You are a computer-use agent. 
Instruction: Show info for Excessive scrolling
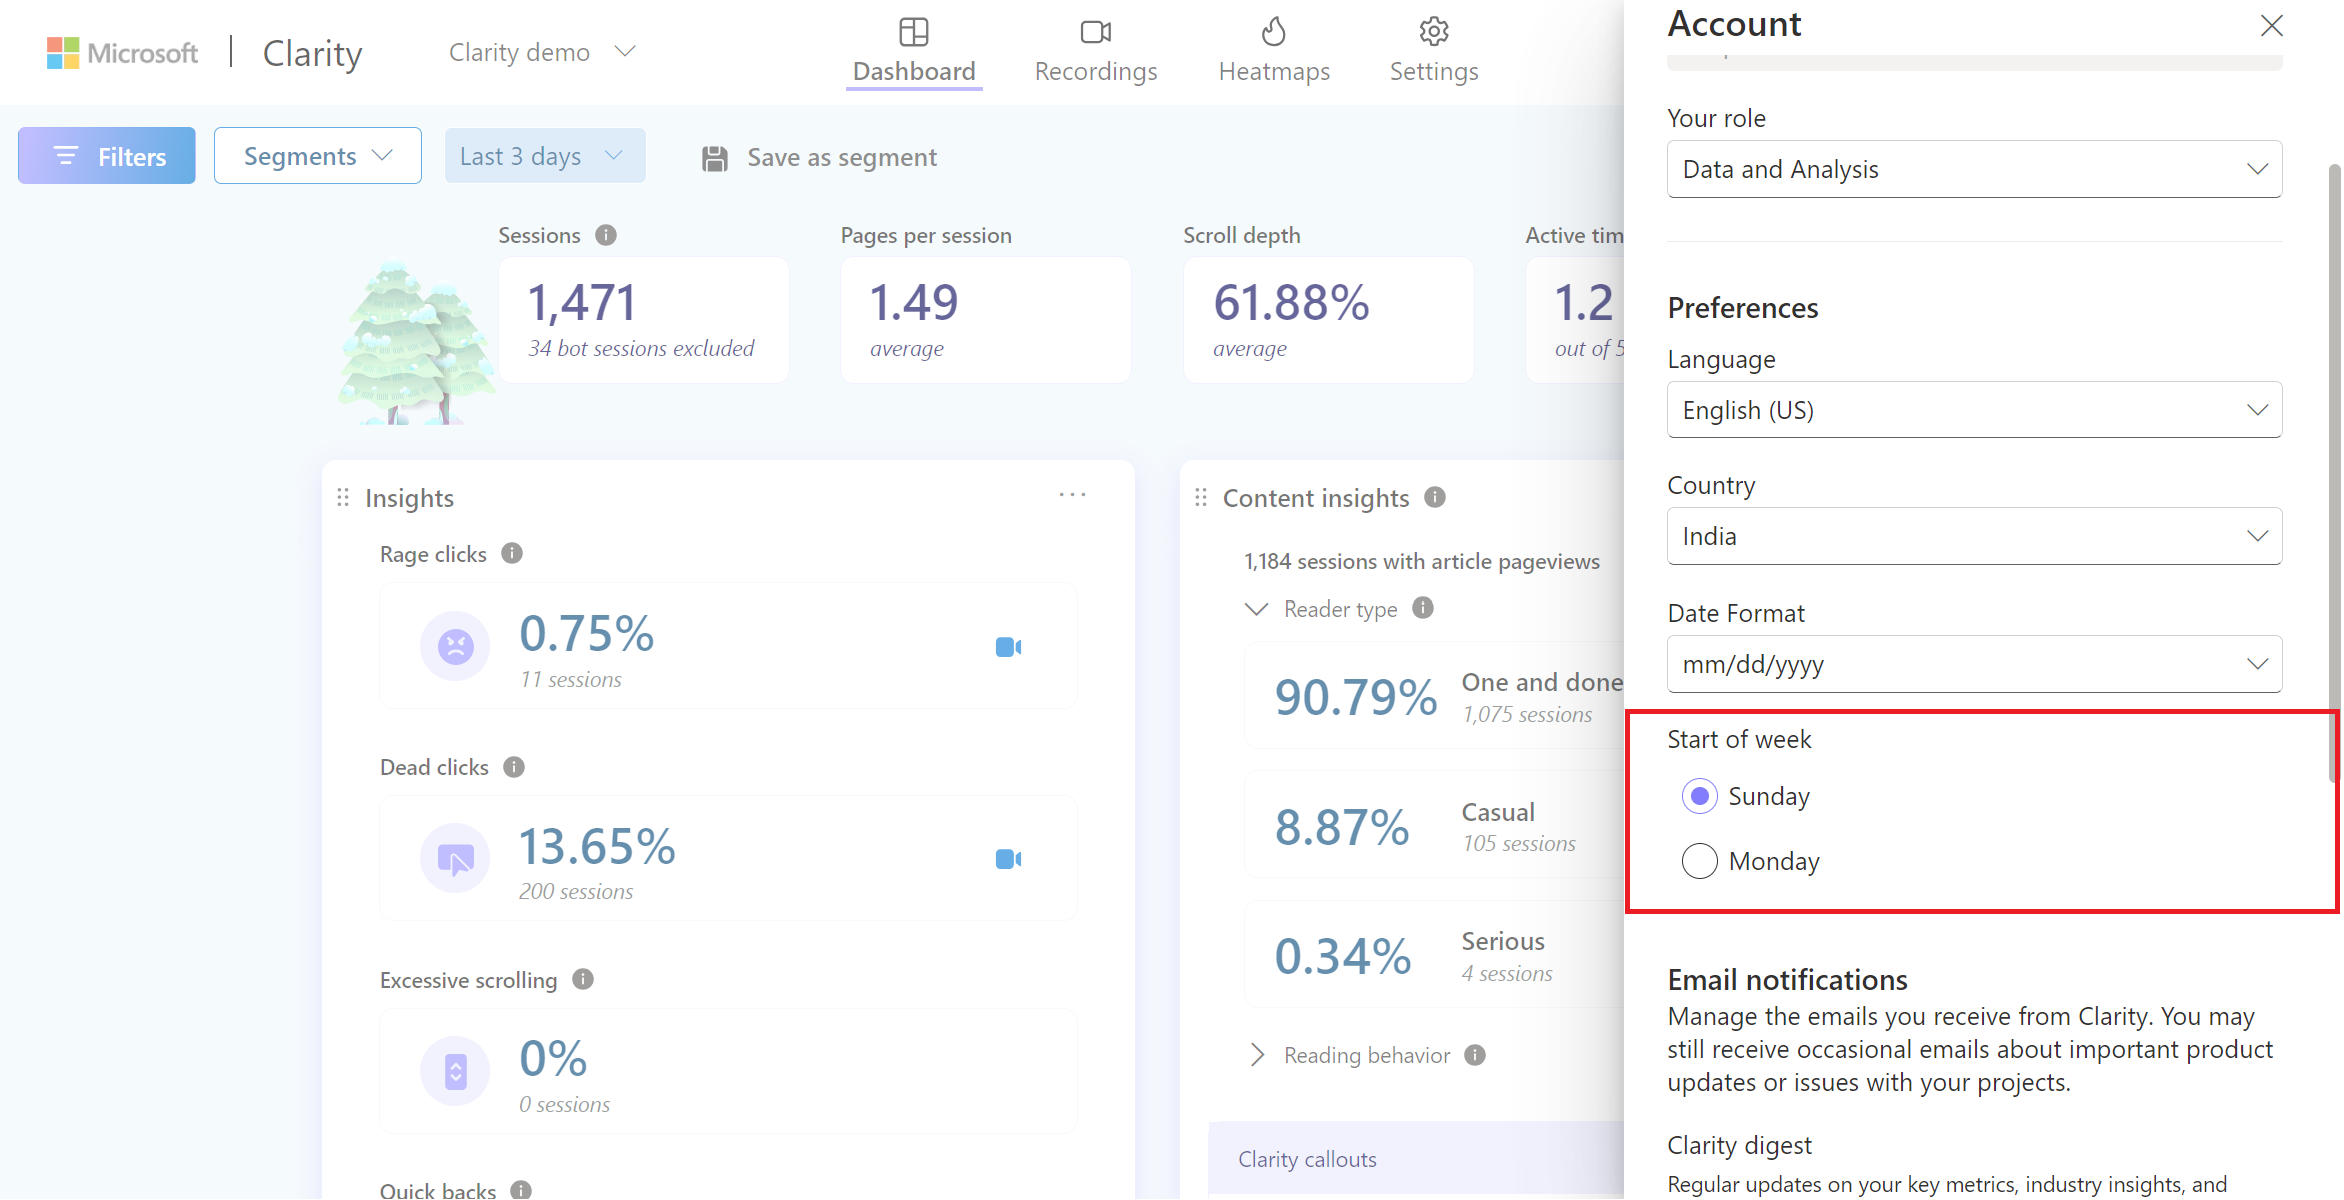coord(583,980)
